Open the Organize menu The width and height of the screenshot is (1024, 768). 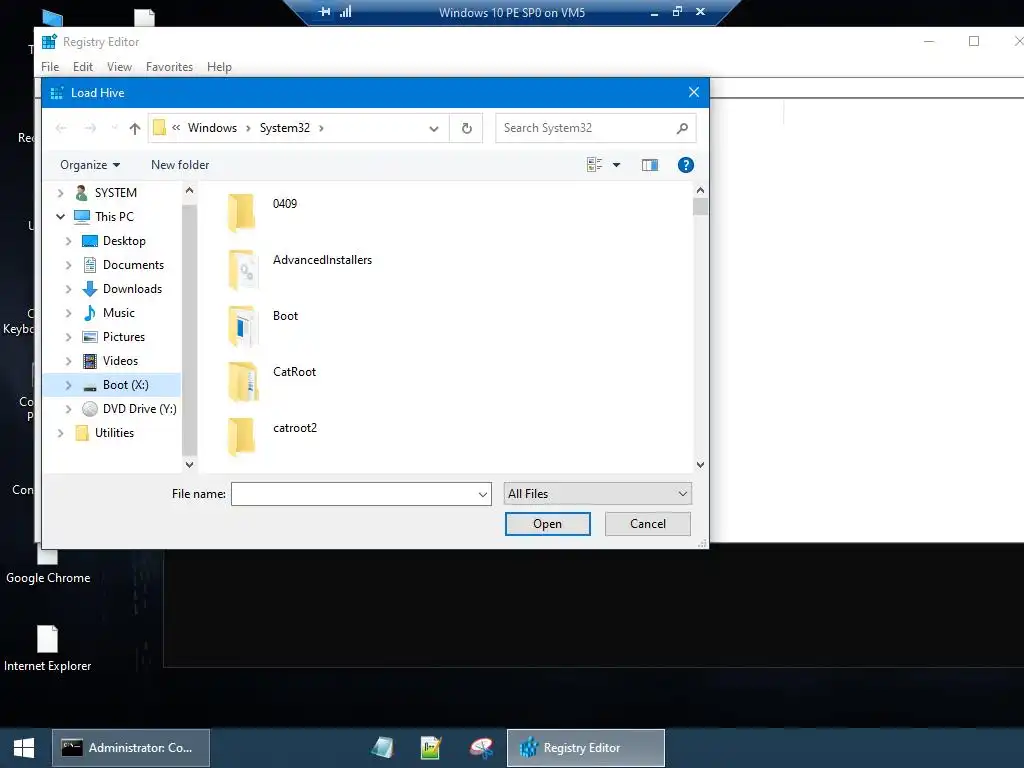pyautogui.click(x=89, y=165)
